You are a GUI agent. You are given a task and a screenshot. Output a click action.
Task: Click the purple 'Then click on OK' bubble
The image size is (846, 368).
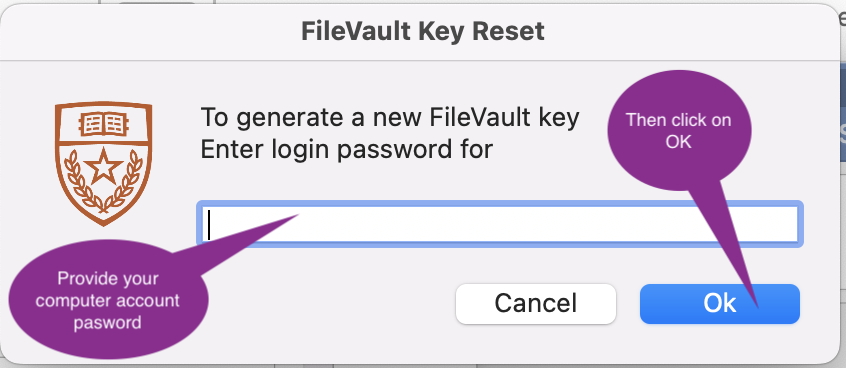coord(679,131)
